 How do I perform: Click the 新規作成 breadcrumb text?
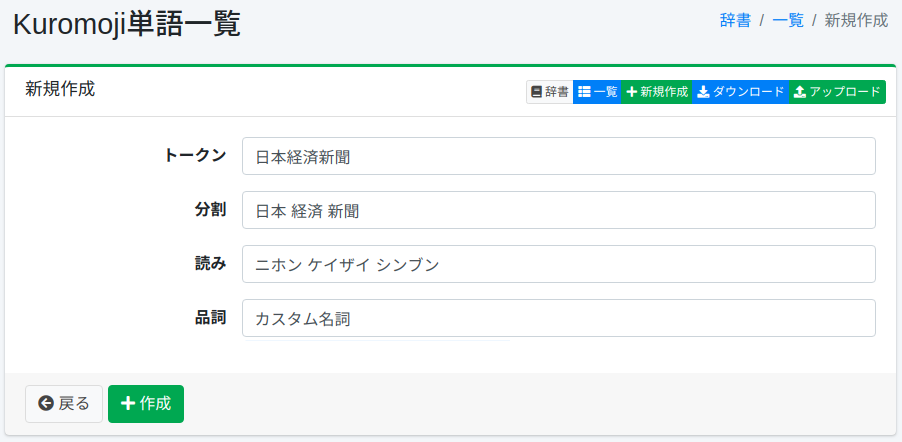coord(856,20)
